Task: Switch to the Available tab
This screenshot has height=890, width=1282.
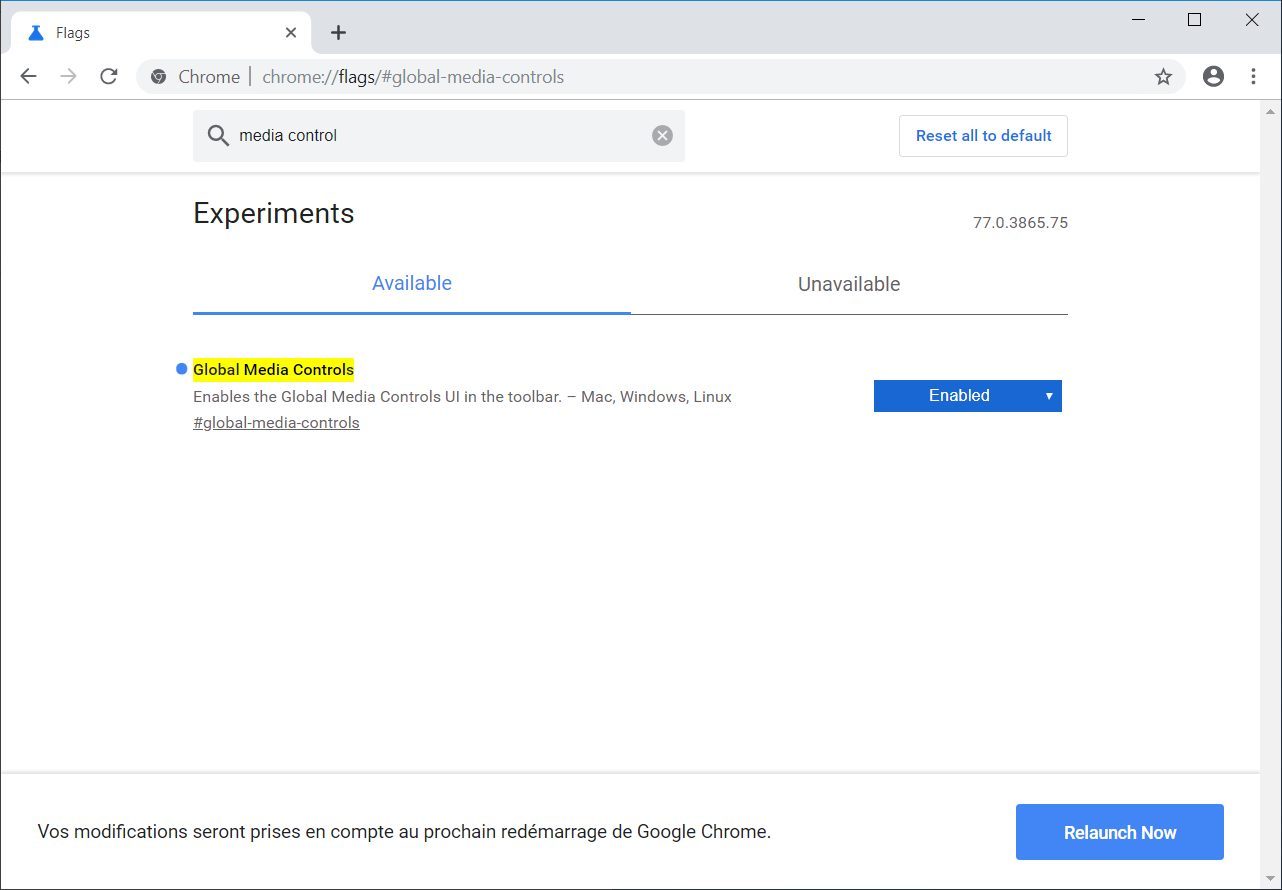Action: 412,284
